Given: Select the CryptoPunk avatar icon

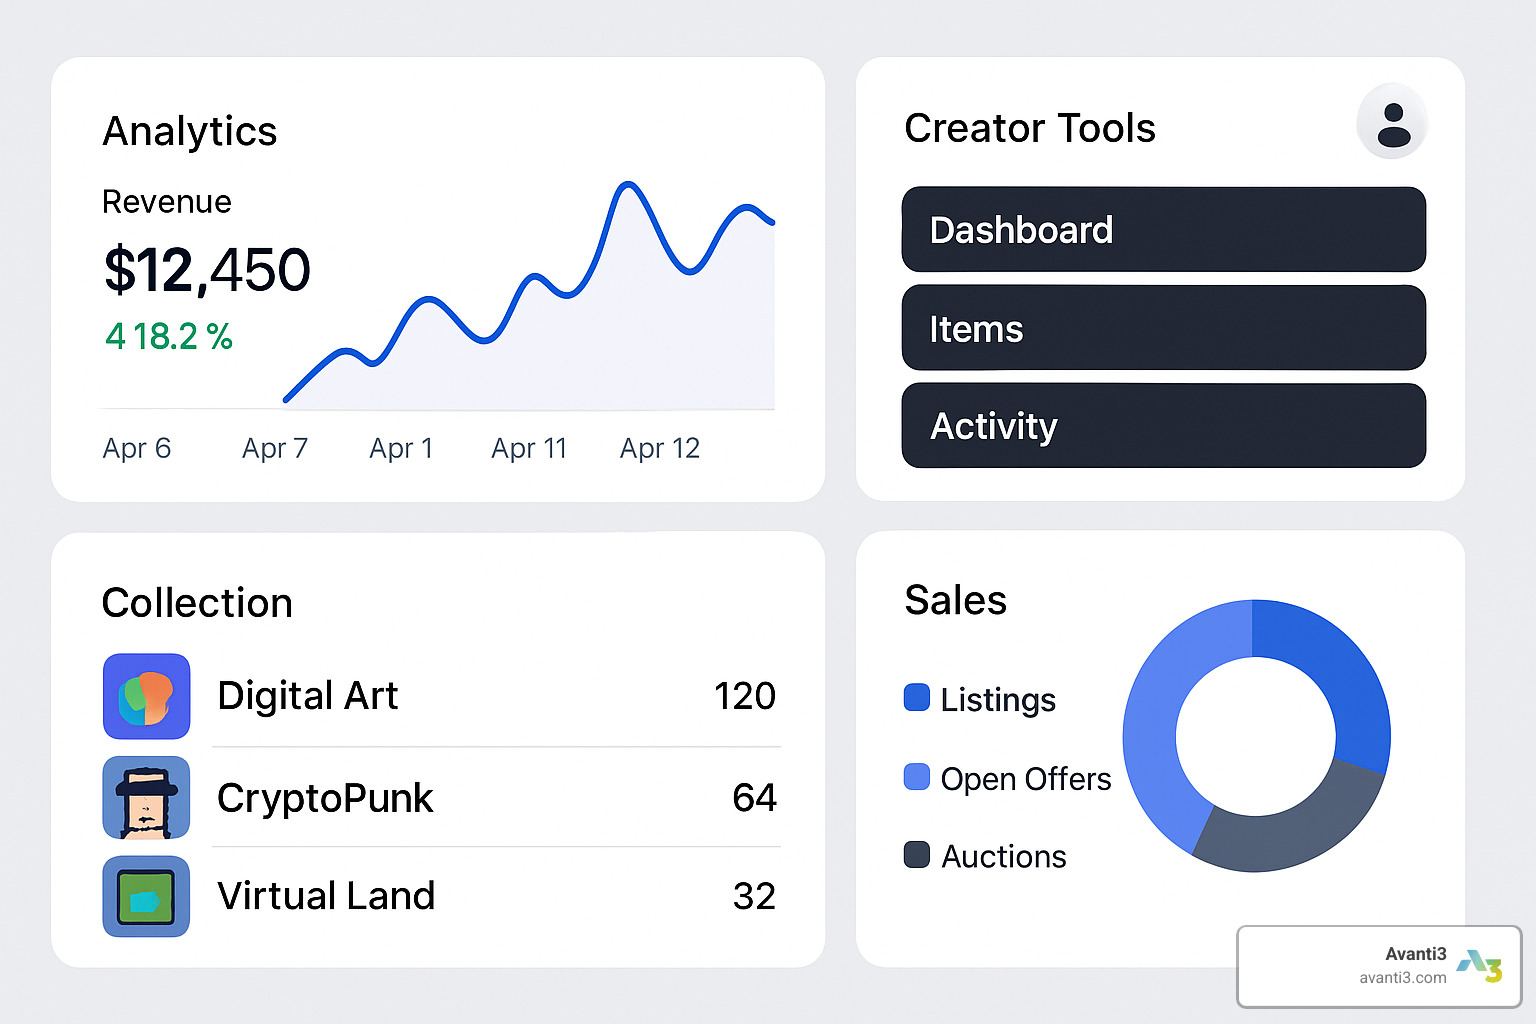Looking at the screenshot, I should coord(146,797).
